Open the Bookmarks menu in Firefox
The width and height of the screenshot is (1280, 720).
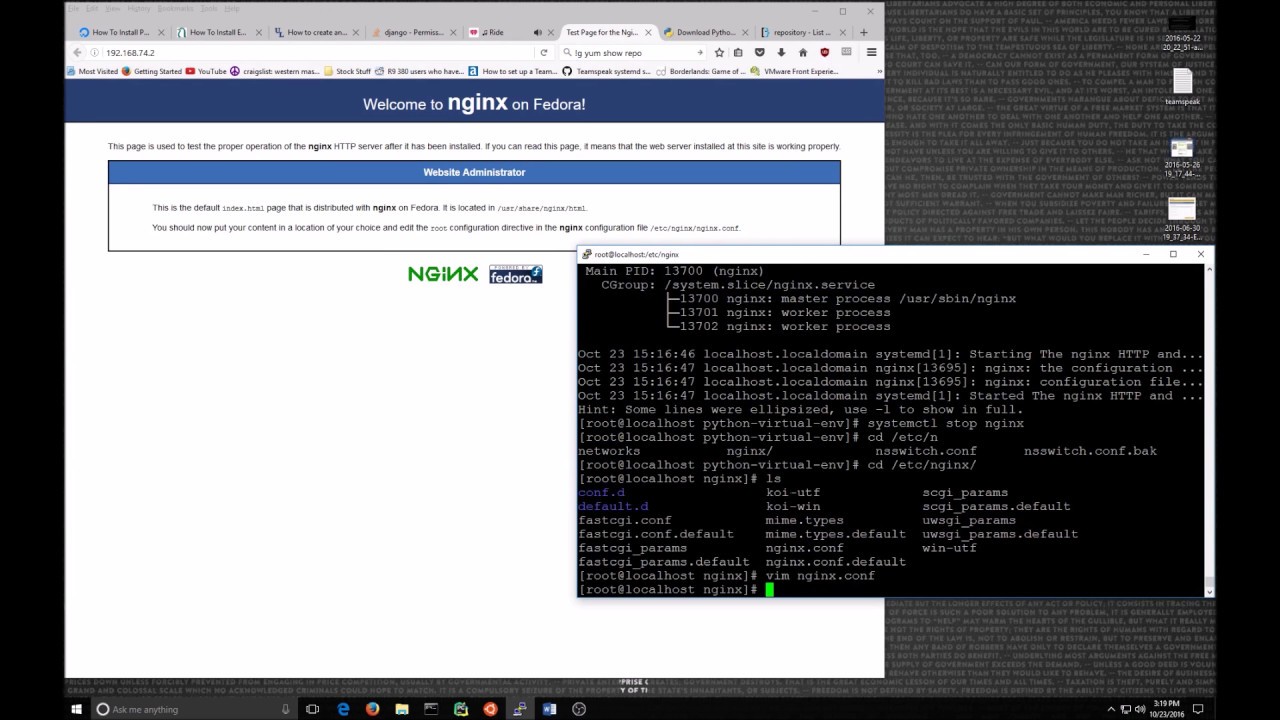pos(175,8)
